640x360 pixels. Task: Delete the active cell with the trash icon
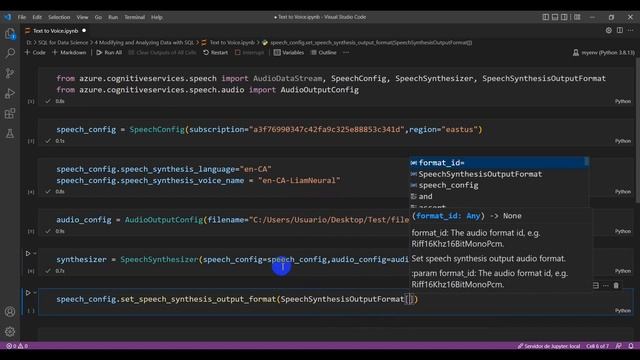pos(616,286)
